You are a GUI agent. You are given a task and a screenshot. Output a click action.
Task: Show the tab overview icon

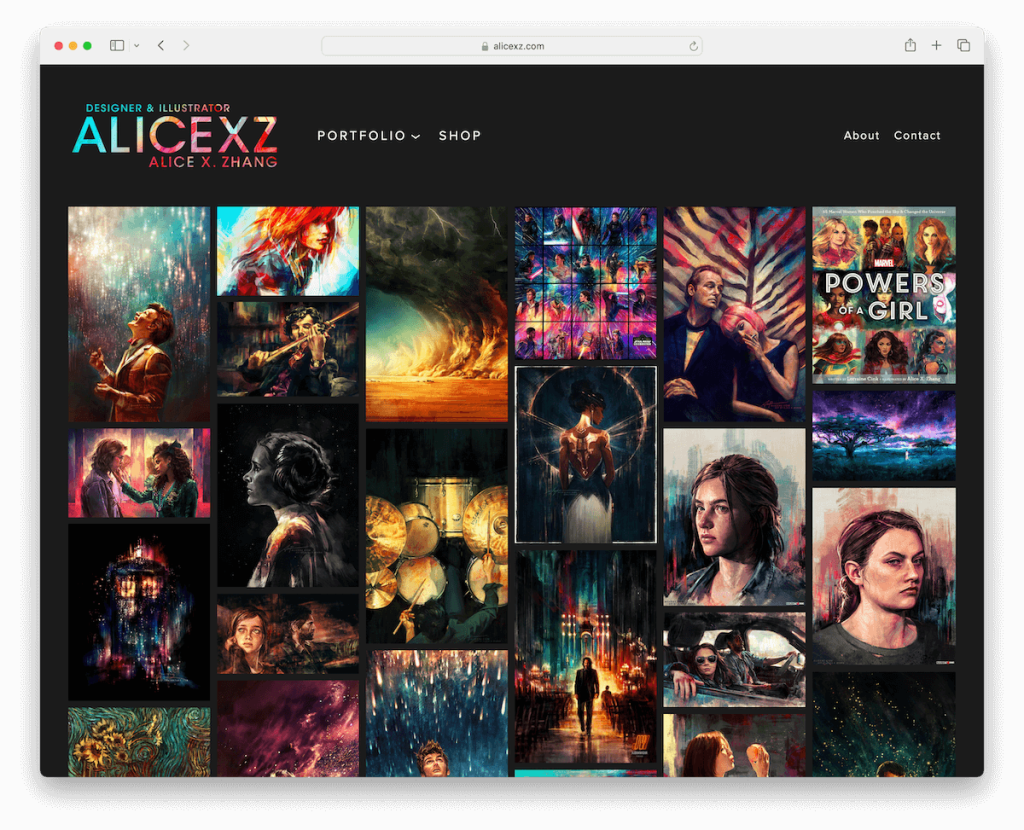(963, 45)
